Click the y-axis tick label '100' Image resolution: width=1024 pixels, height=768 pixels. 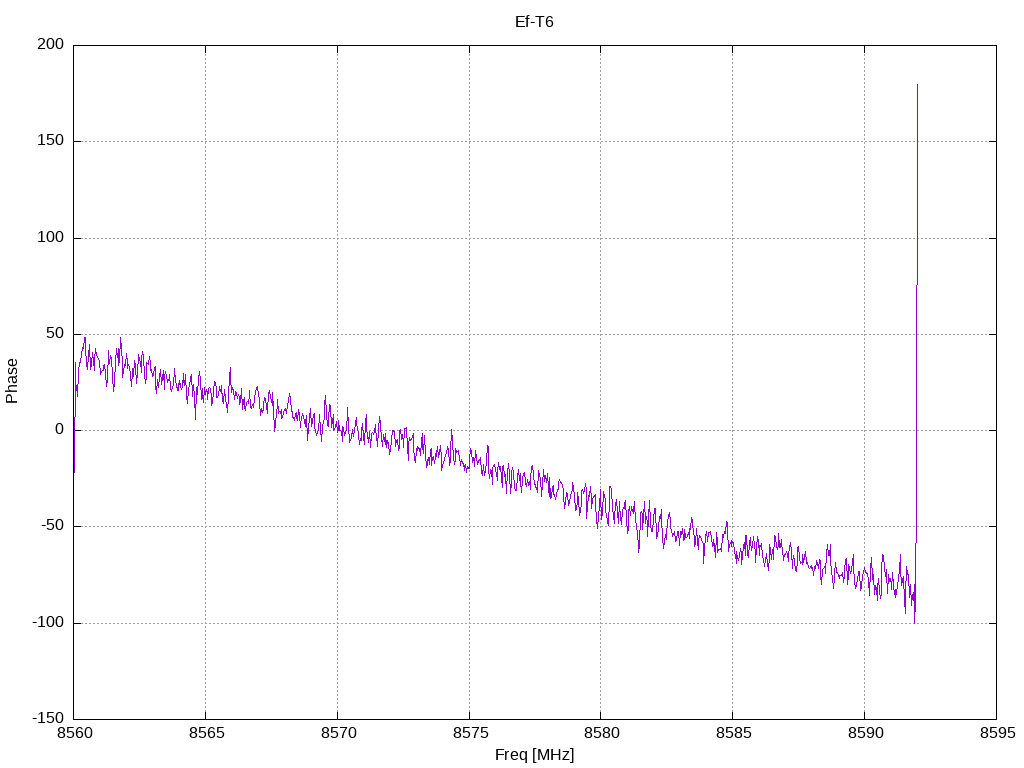[x=51, y=237]
